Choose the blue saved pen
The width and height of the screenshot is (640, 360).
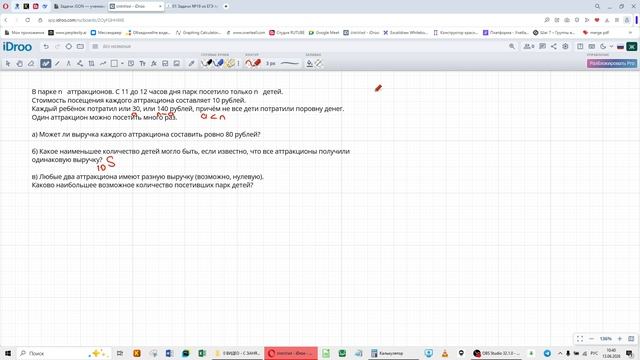pos(218,63)
